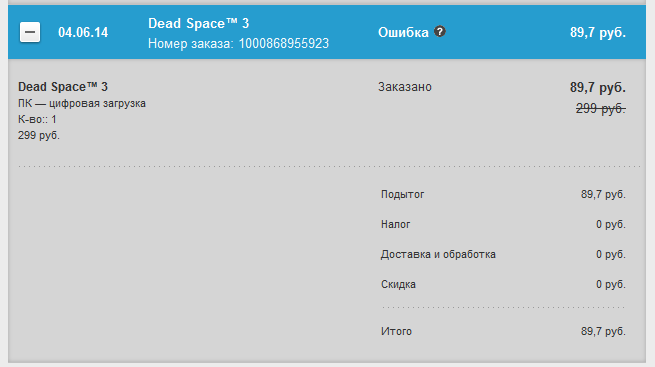The height and width of the screenshot is (367, 655).
Task: Open the Dead Space™ 3 header title
Action: [x=198, y=23]
